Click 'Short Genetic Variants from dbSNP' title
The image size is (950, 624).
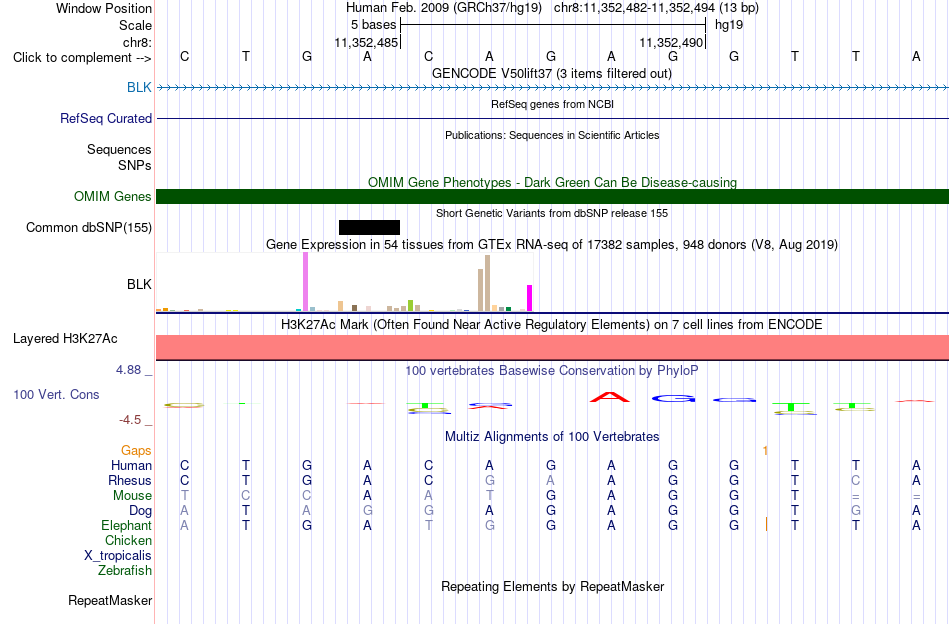[552, 213]
